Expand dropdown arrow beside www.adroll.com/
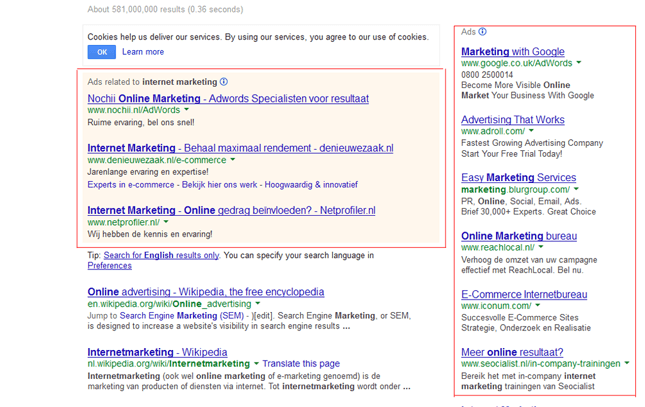The image size is (645, 407). click(x=531, y=130)
